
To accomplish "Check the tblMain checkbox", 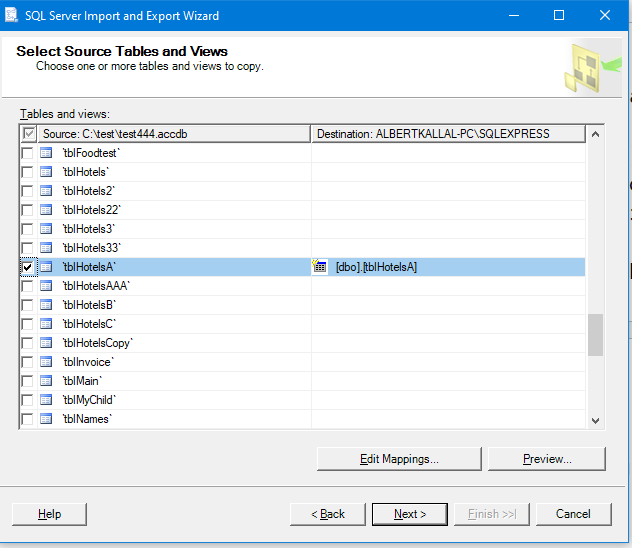I will click(27, 381).
